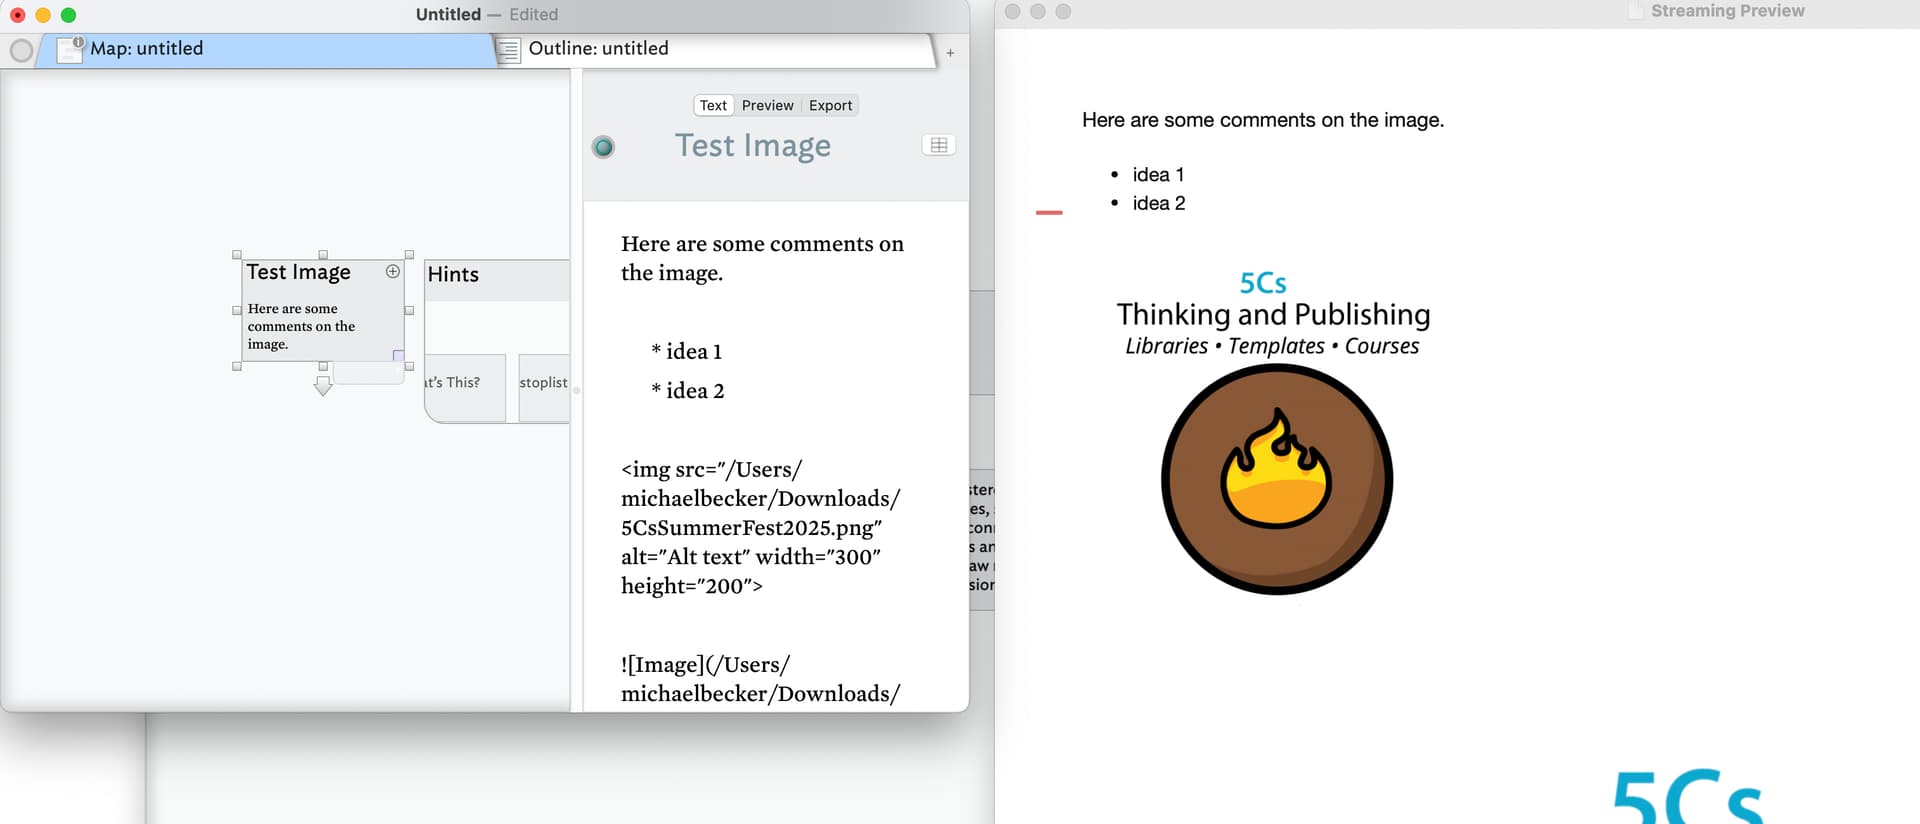
Task: Select the Export pane mode
Action: click(830, 105)
